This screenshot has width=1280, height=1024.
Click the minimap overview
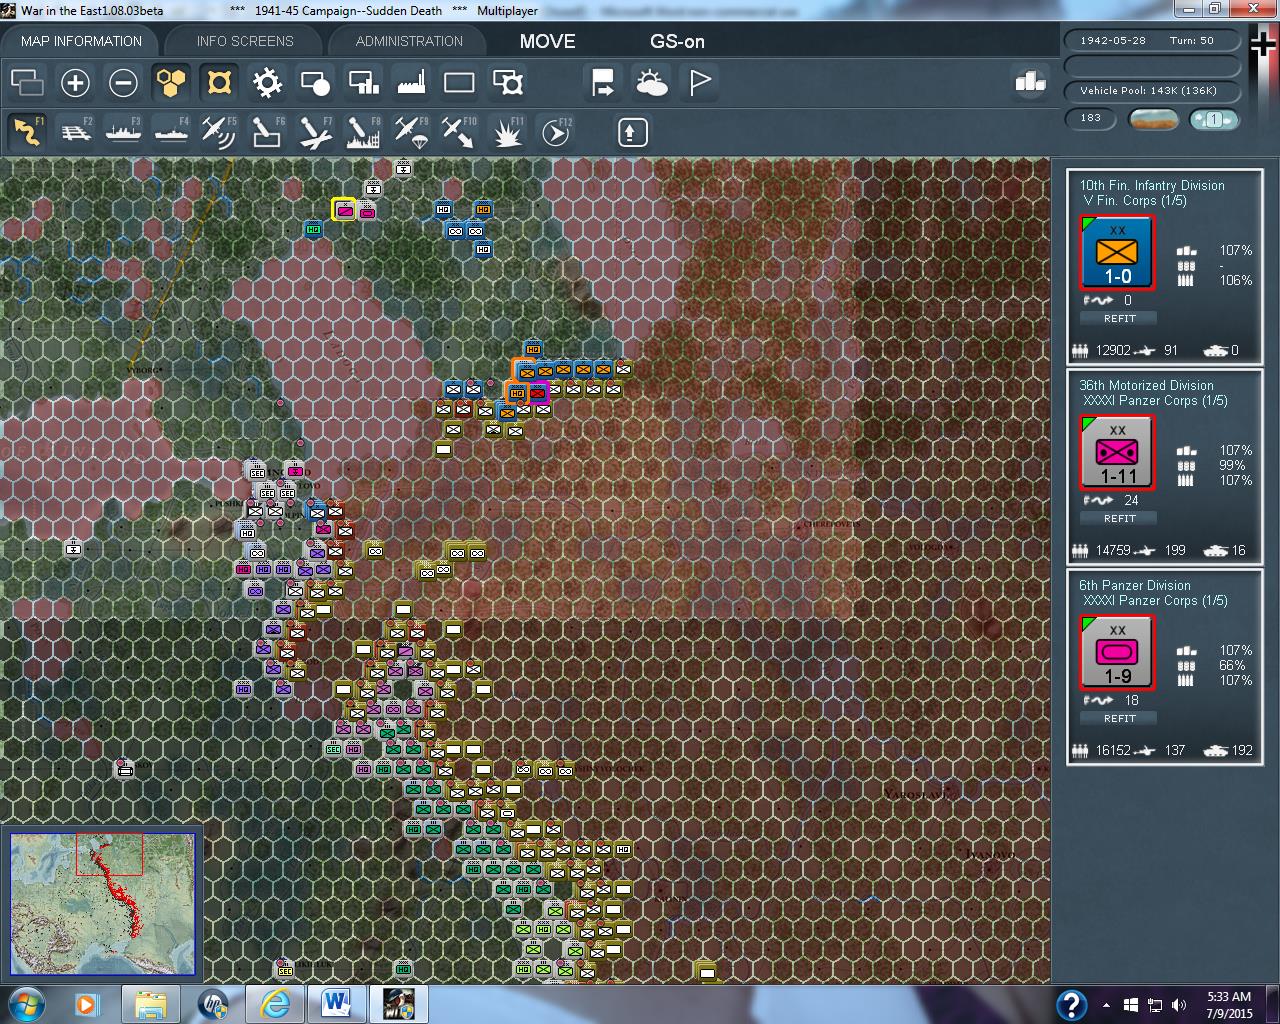(x=103, y=905)
